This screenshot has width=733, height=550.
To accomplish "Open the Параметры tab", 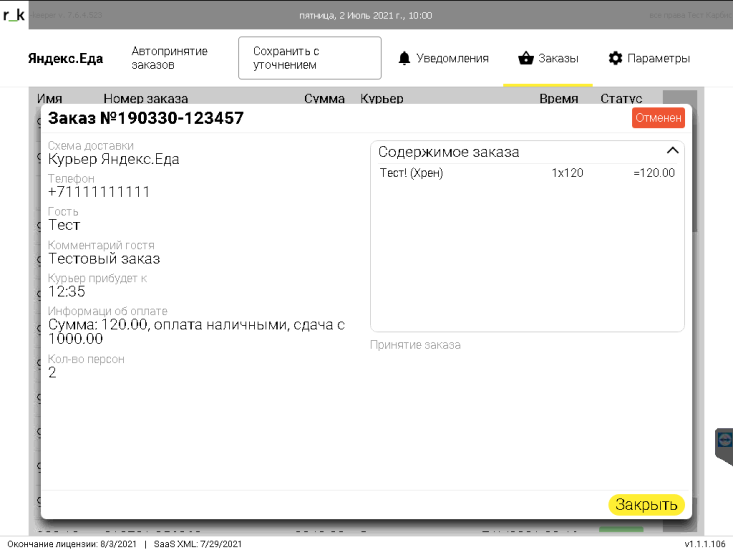I will tap(649, 58).
